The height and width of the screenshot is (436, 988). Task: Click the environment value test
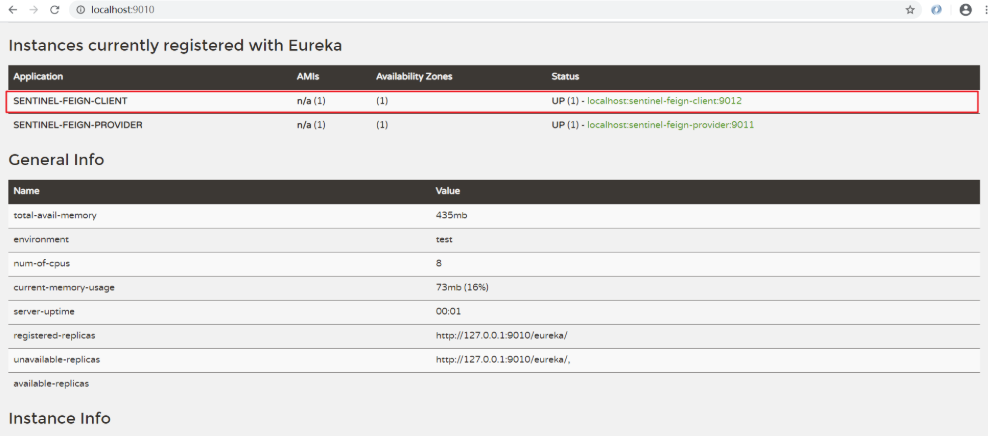tap(444, 239)
